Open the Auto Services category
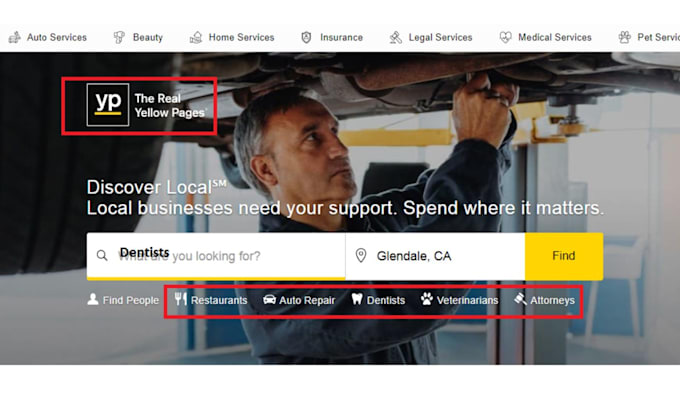Screen dimensions: 680x409 (56, 37)
